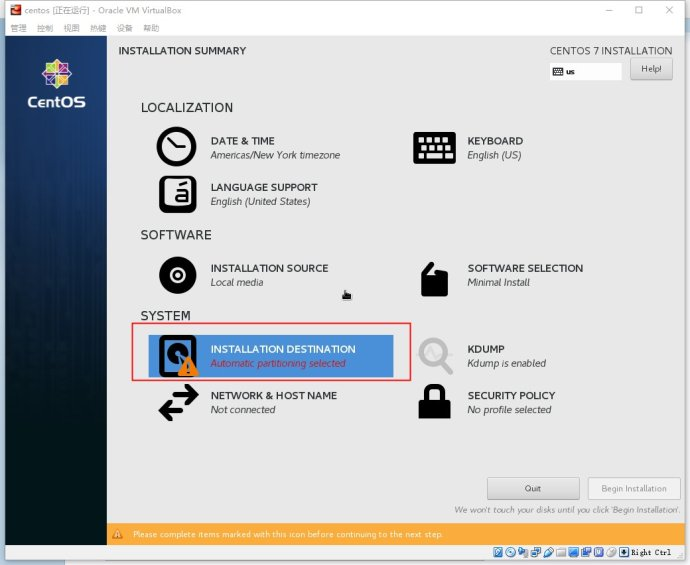
Task: Click the VirtualBox optical drive status icon
Action: [x=510, y=552]
